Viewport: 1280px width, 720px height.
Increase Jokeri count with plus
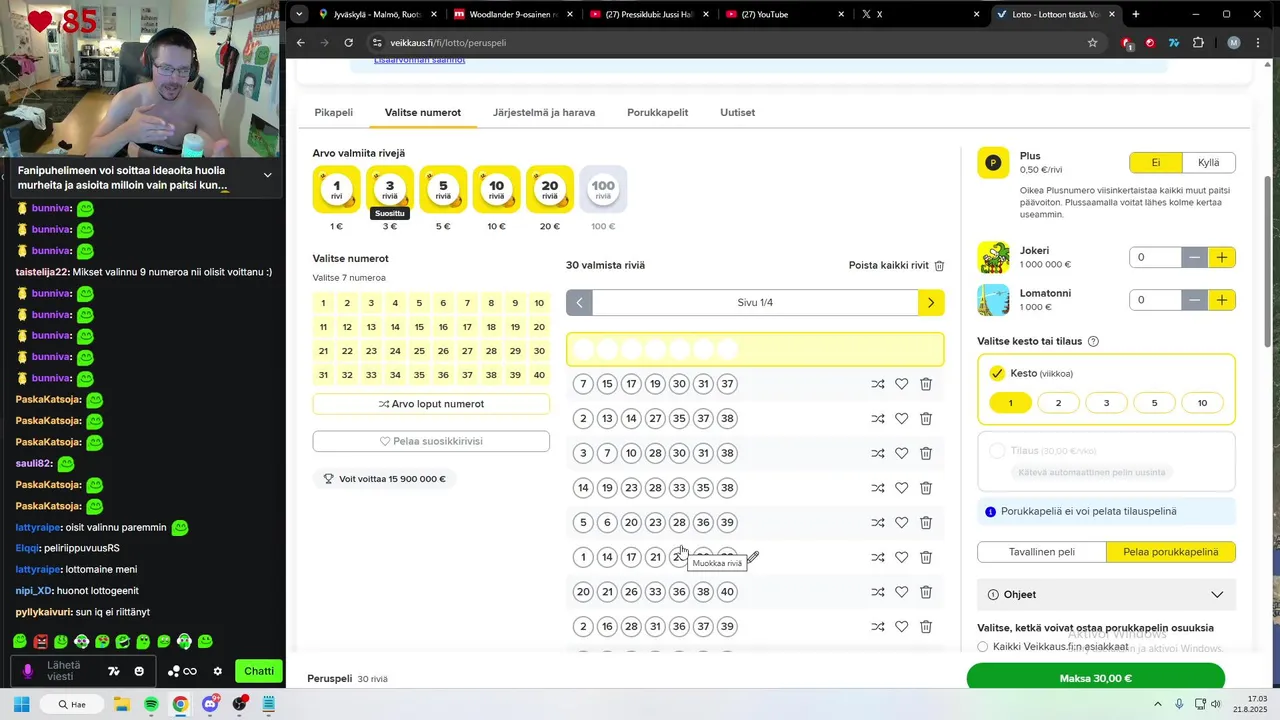[1222, 258]
